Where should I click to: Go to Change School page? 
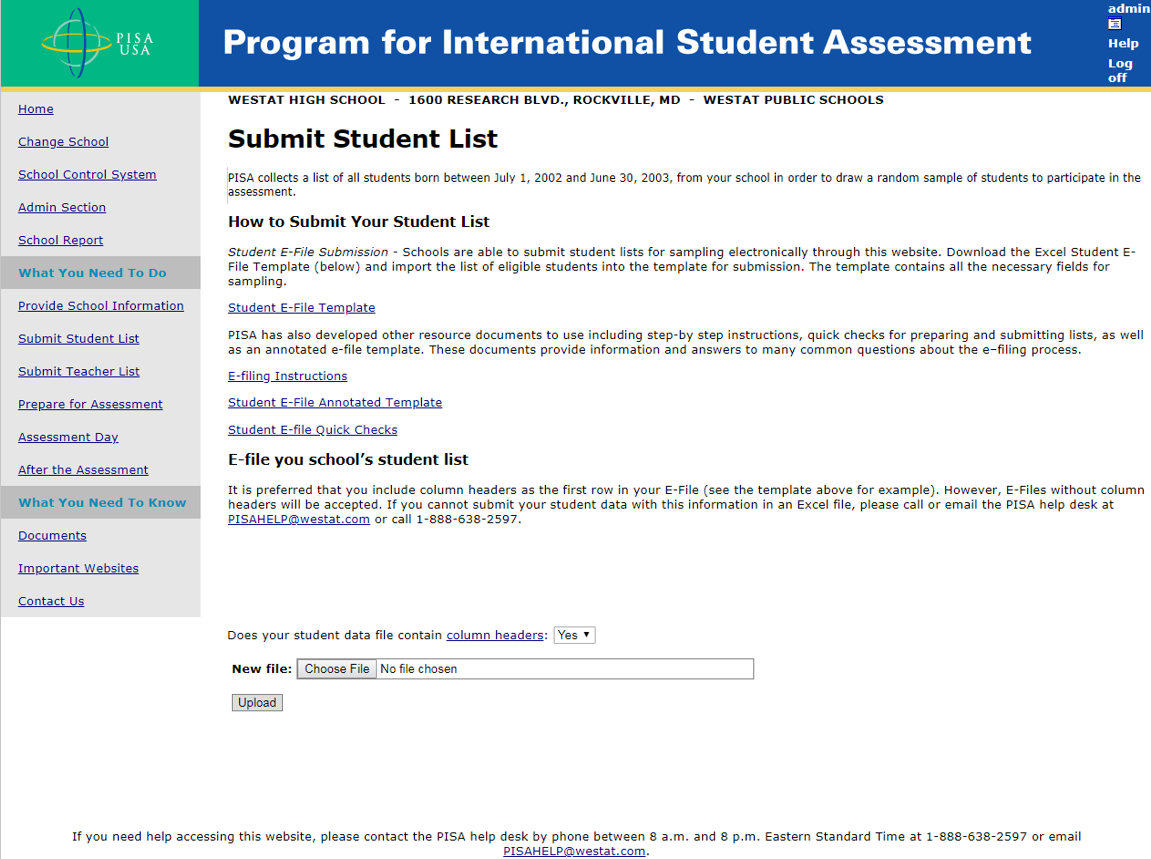click(x=63, y=142)
